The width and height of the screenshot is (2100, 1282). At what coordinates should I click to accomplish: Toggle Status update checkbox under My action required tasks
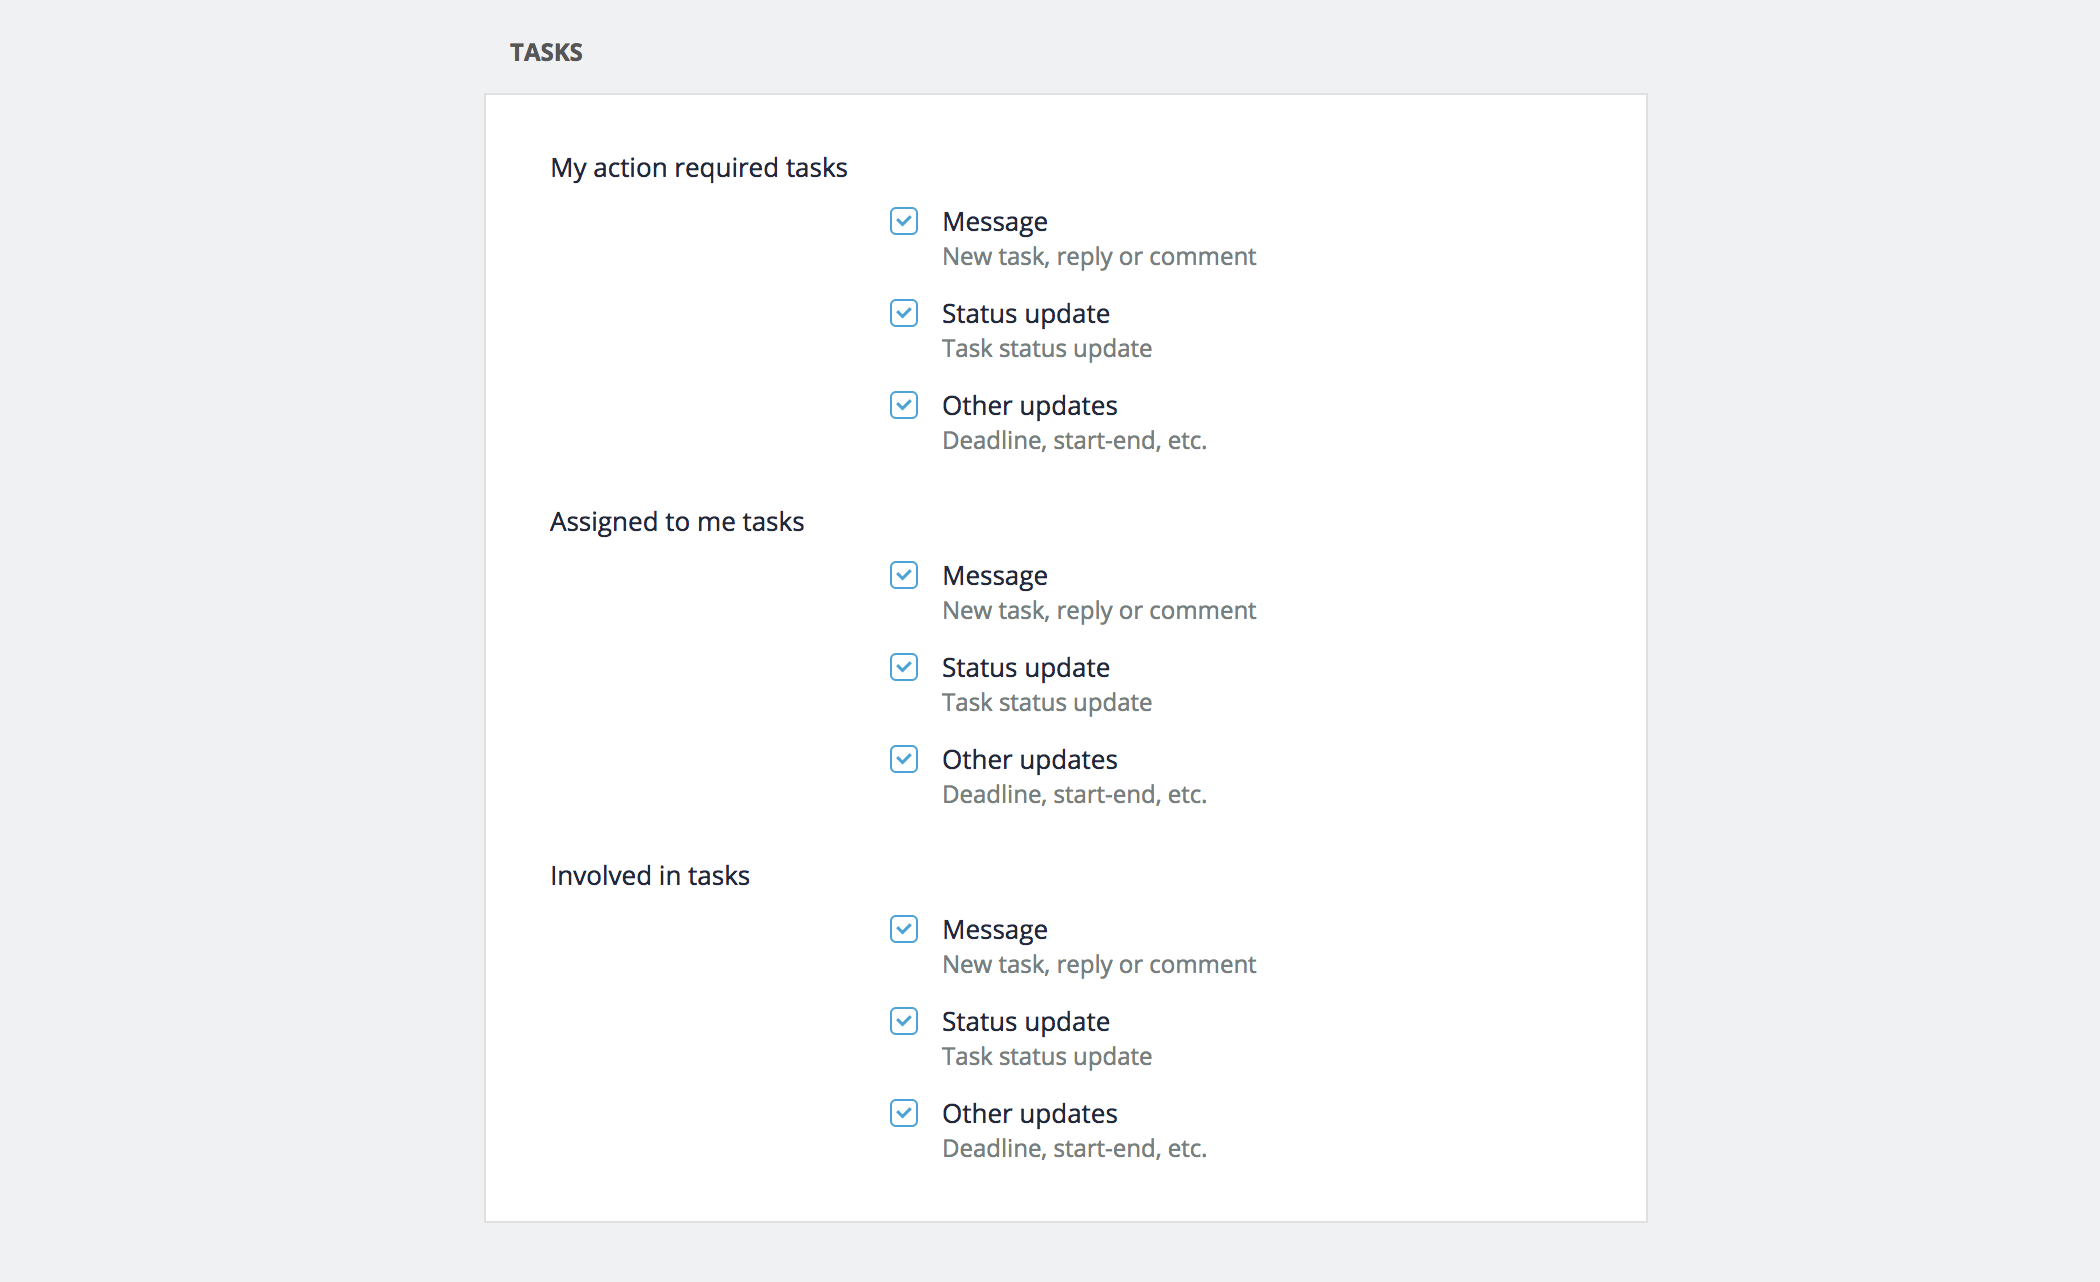pyautogui.click(x=904, y=313)
